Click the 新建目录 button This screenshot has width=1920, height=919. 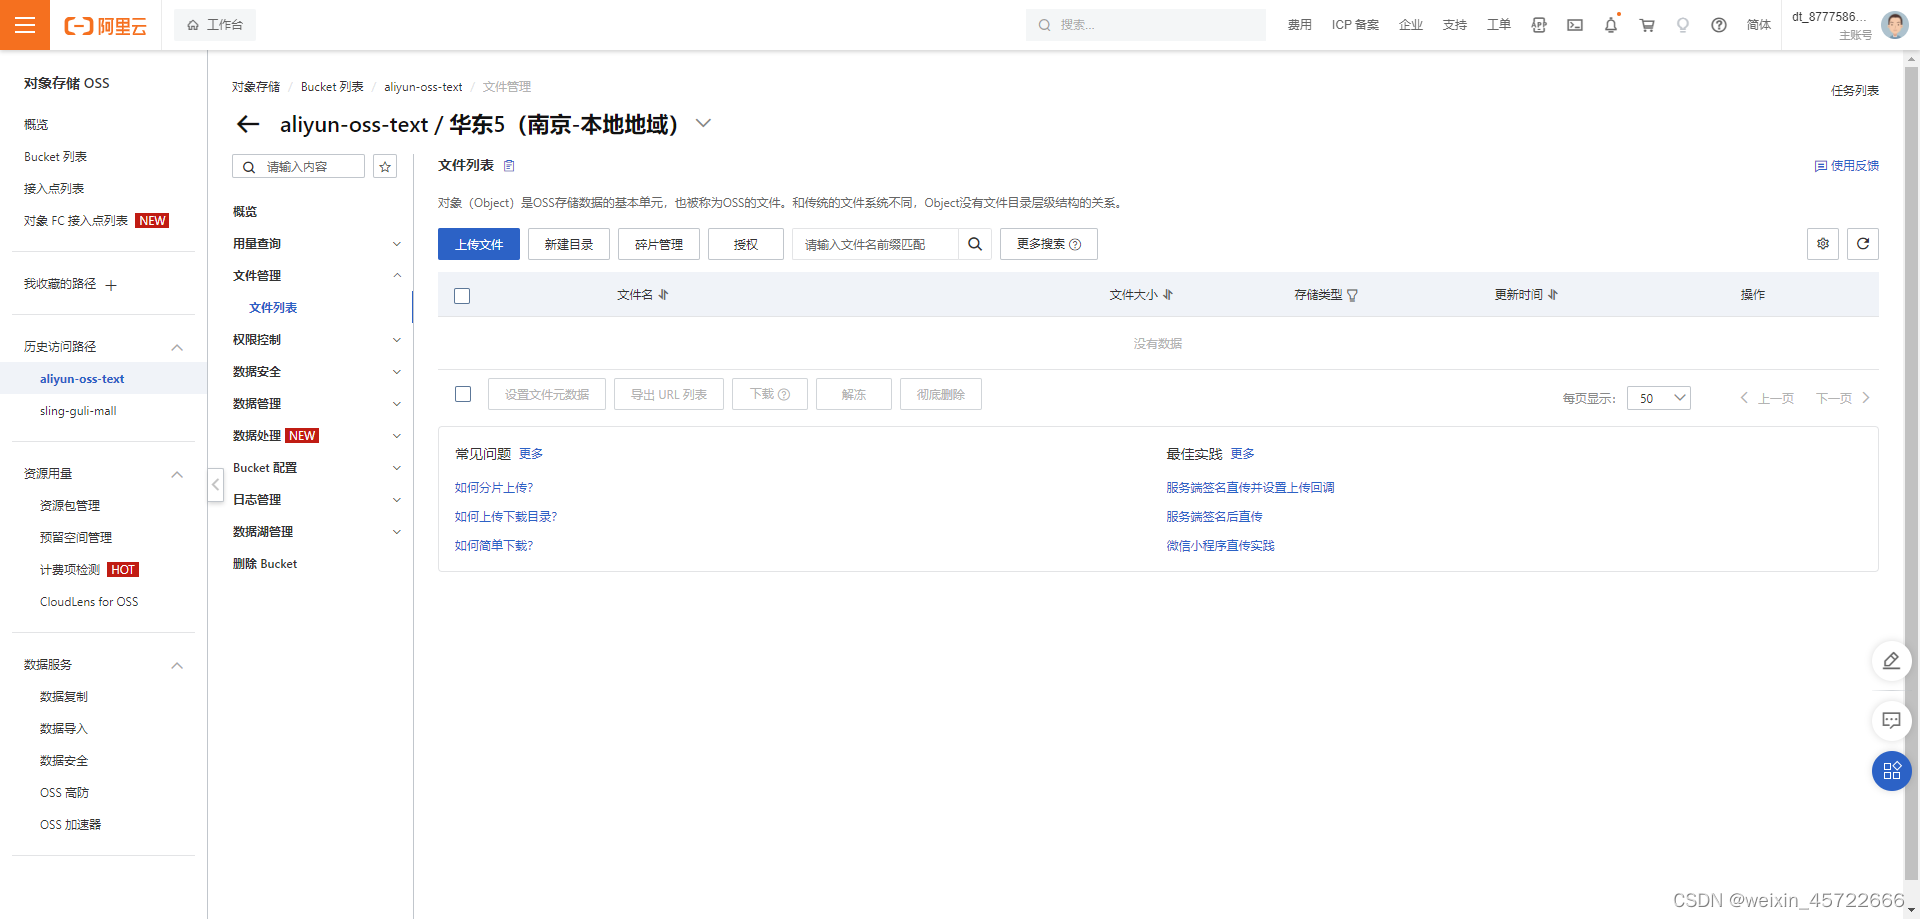pyautogui.click(x=569, y=244)
